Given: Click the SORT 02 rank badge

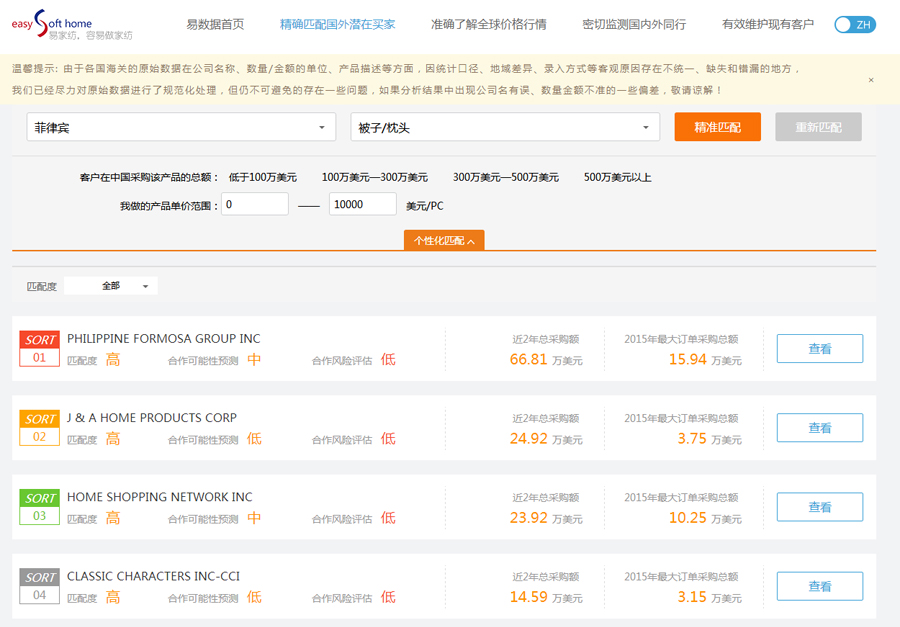Looking at the screenshot, I should click(40, 428).
